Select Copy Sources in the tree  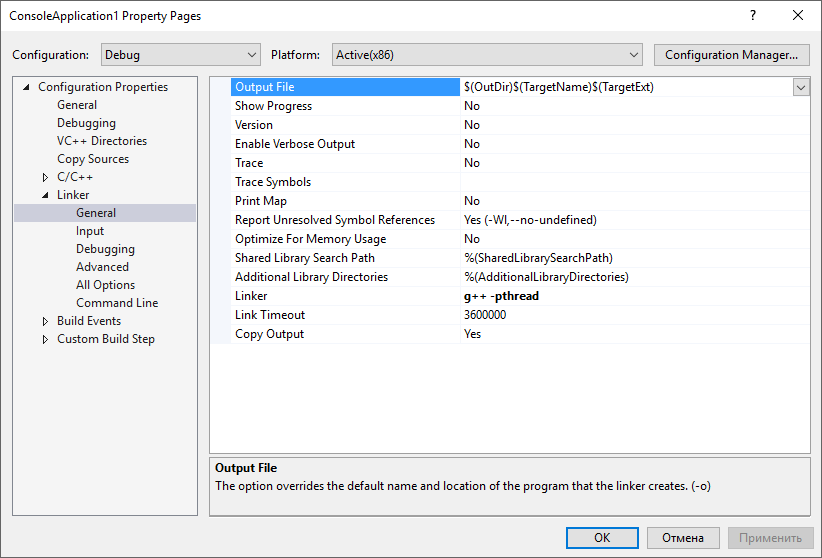pyautogui.click(x=93, y=159)
